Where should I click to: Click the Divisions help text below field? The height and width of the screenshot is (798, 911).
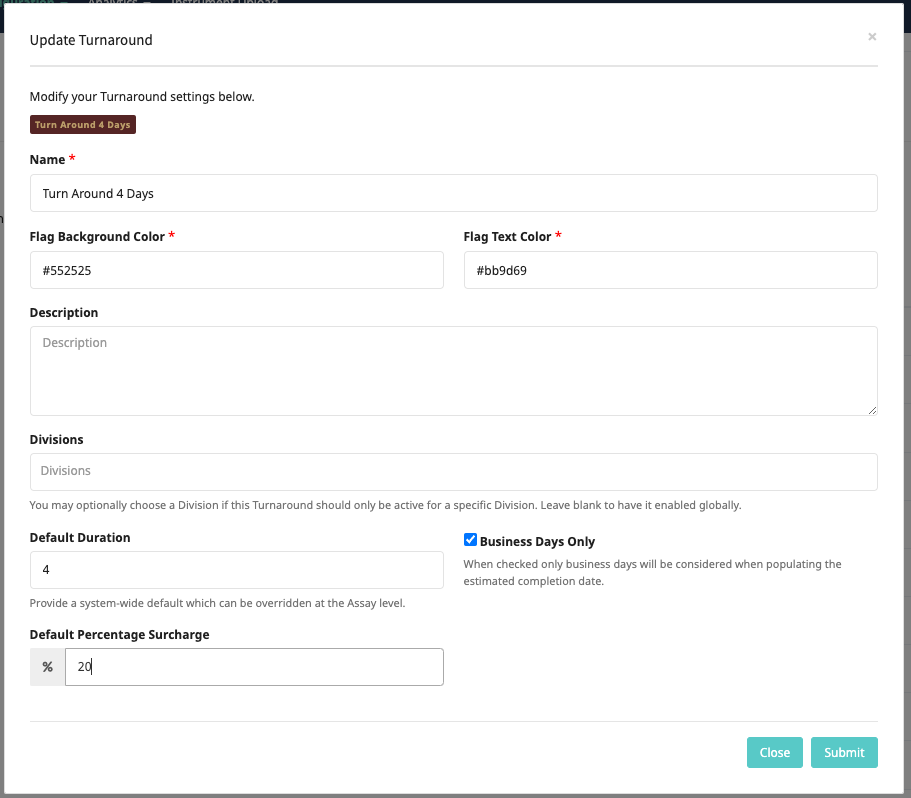coord(385,505)
